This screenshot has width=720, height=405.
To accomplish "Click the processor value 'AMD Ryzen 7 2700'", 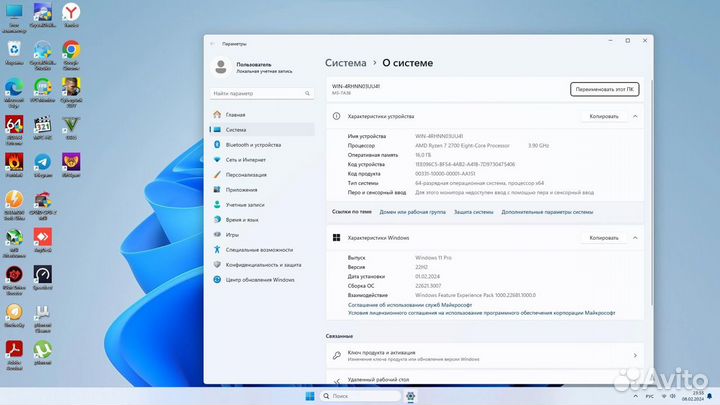I will click(462, 146).
